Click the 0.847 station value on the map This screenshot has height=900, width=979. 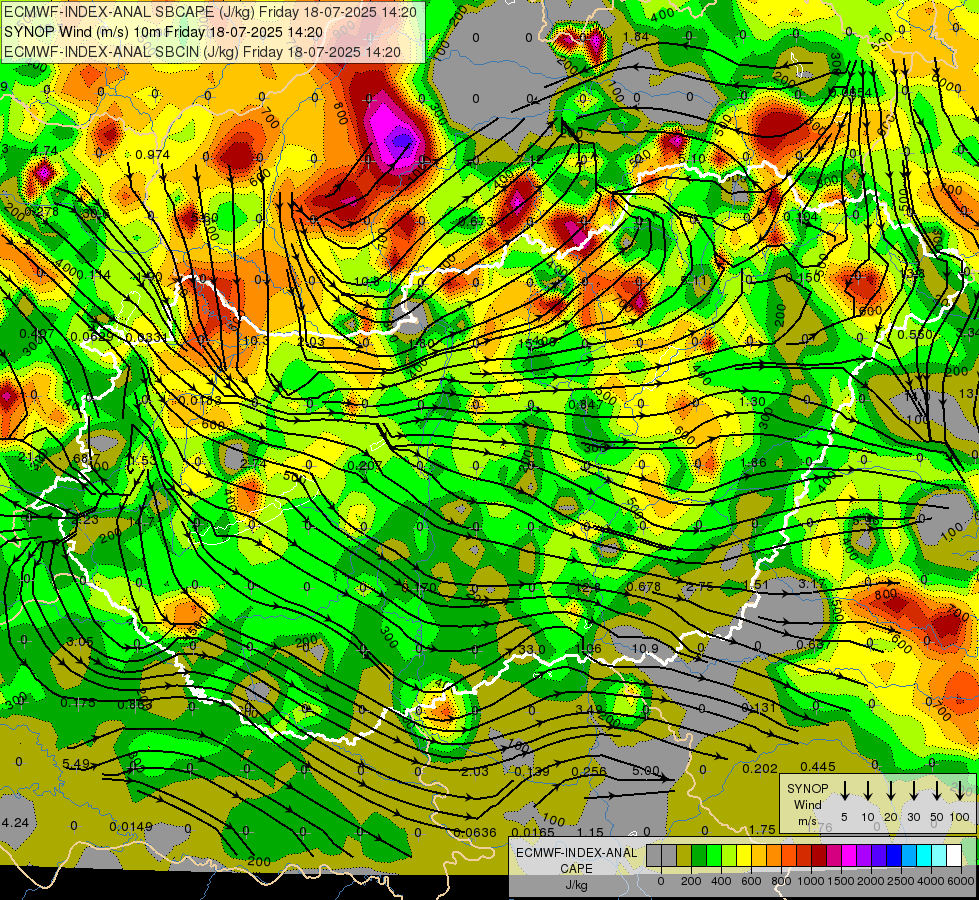(586, 404)
